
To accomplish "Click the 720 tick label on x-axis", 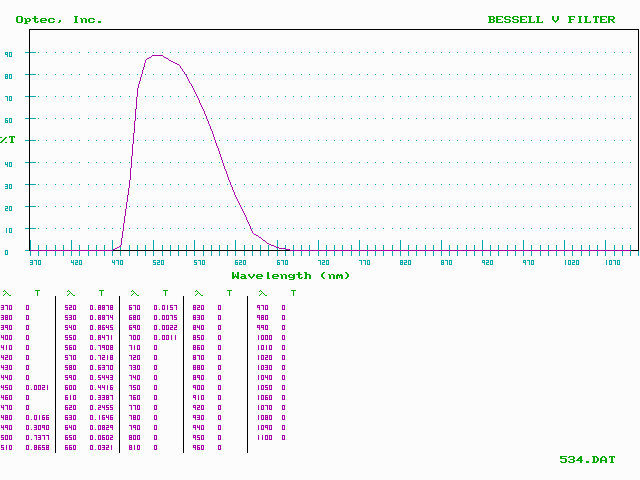I will [x=323, y=262].
